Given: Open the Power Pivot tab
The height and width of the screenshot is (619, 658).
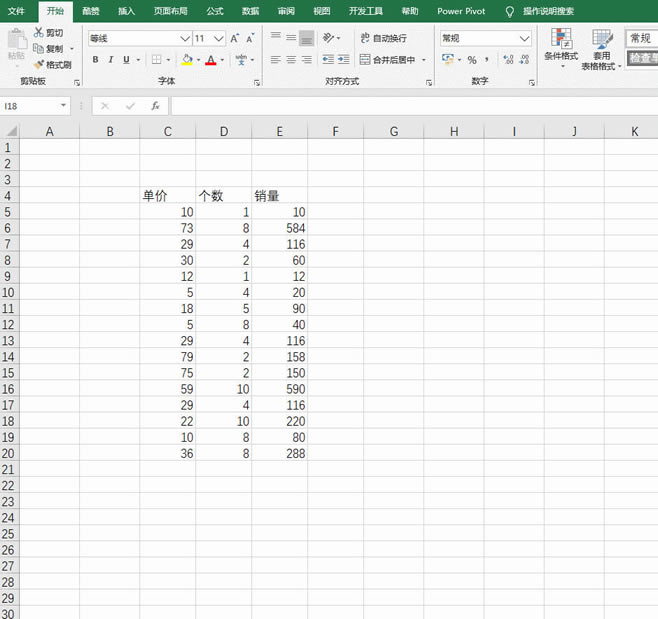Looking at the screenshot, I should coord(461,11).
